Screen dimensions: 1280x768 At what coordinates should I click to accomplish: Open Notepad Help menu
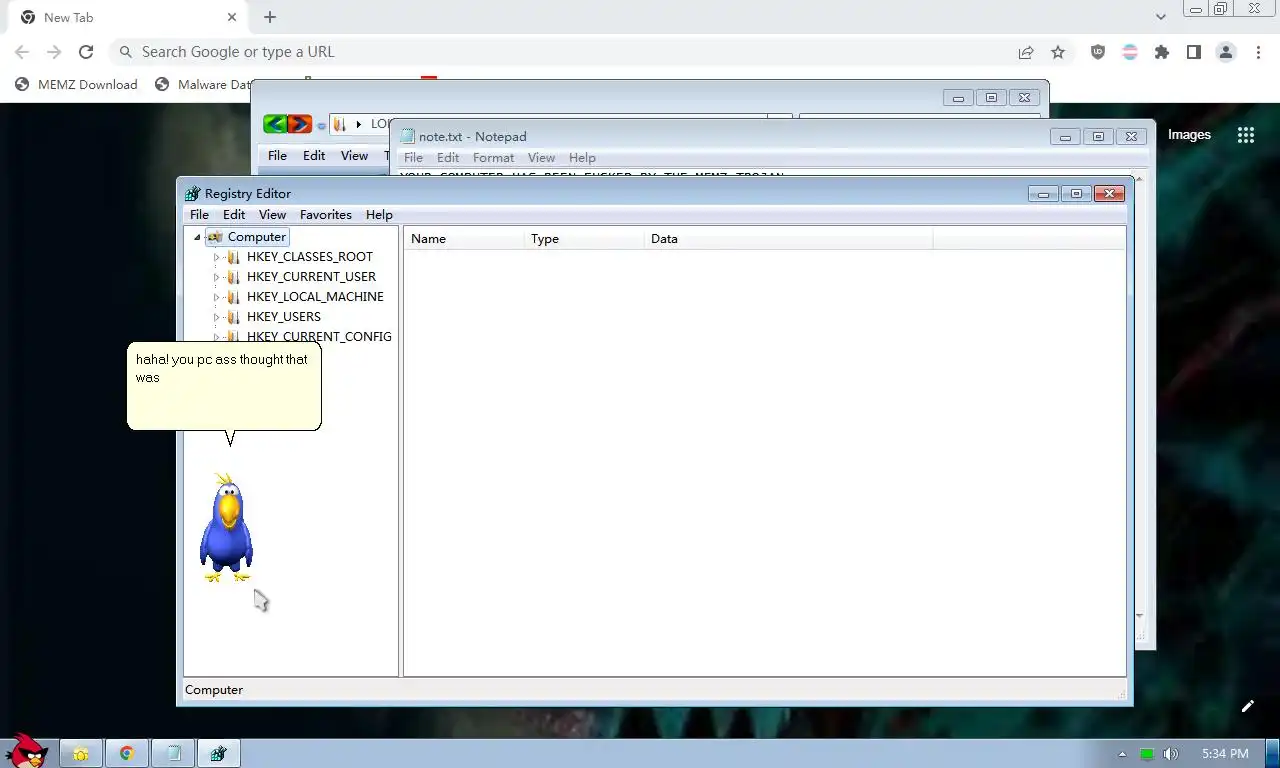point(582,158)
